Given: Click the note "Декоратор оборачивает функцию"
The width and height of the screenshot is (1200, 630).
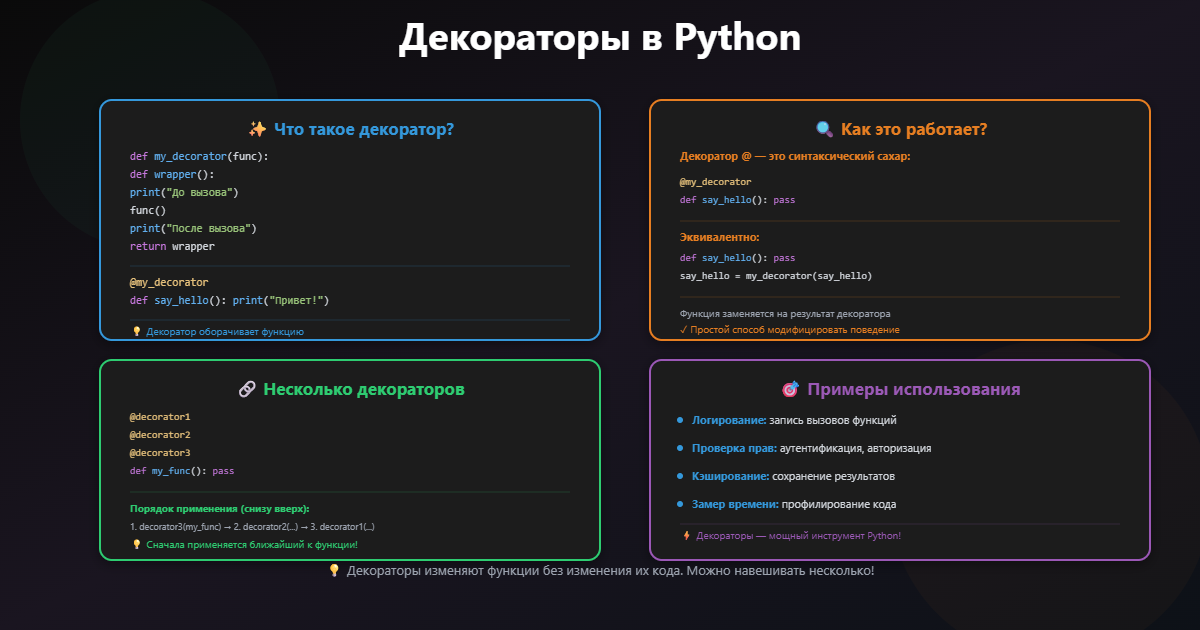Looking at the screenshot, I should click(x=225, y=331).
